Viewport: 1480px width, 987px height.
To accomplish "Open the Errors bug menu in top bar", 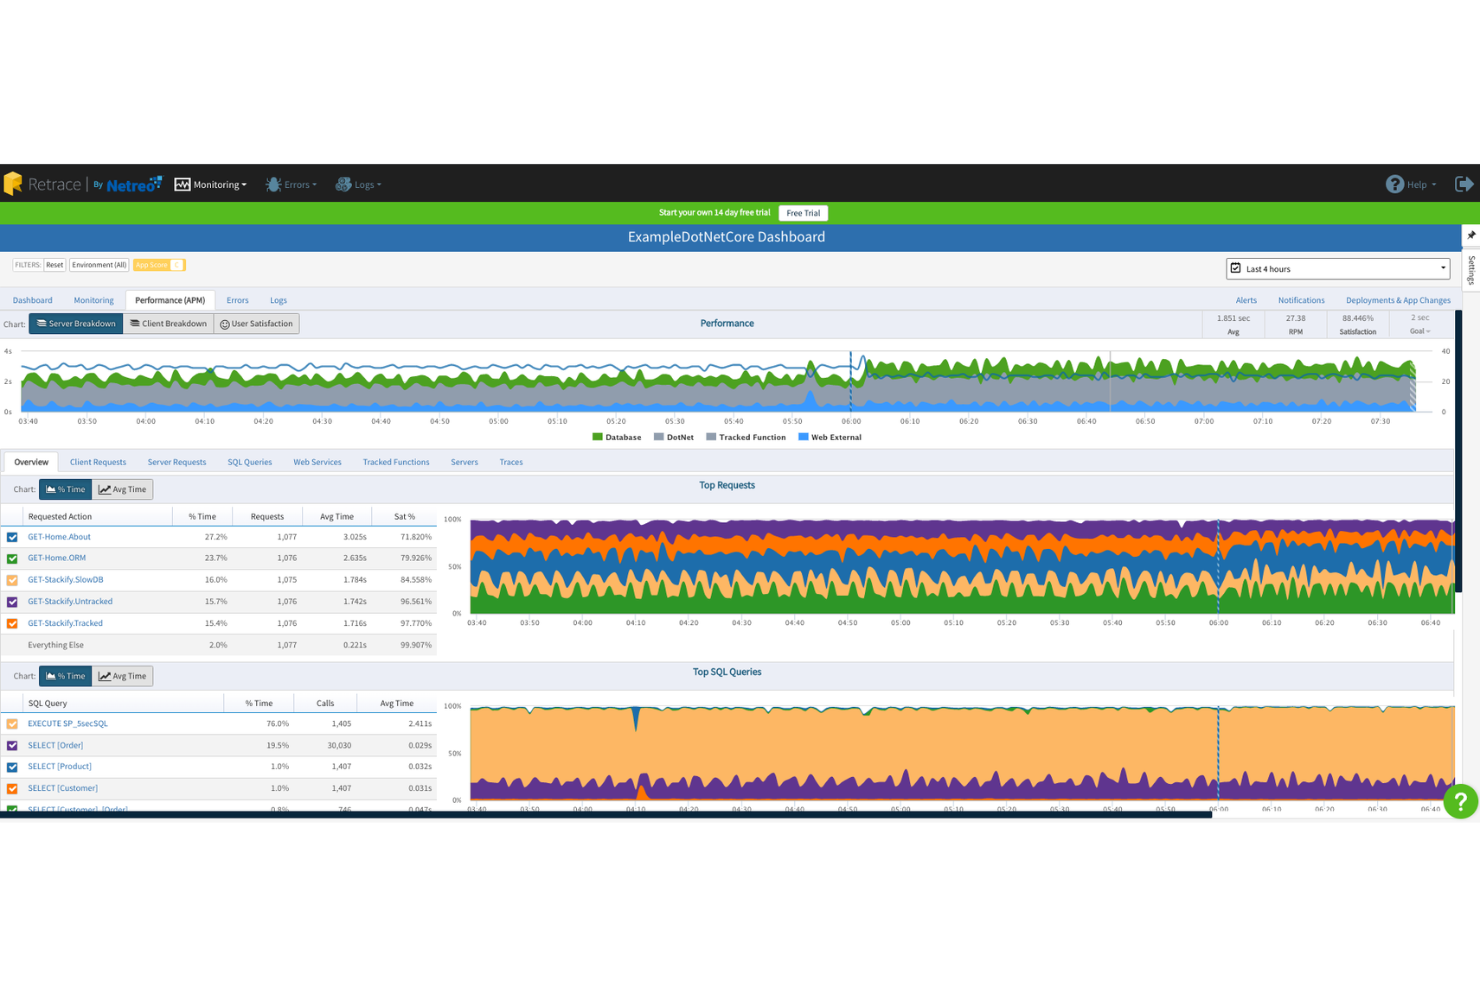I will tap(291, 184).
